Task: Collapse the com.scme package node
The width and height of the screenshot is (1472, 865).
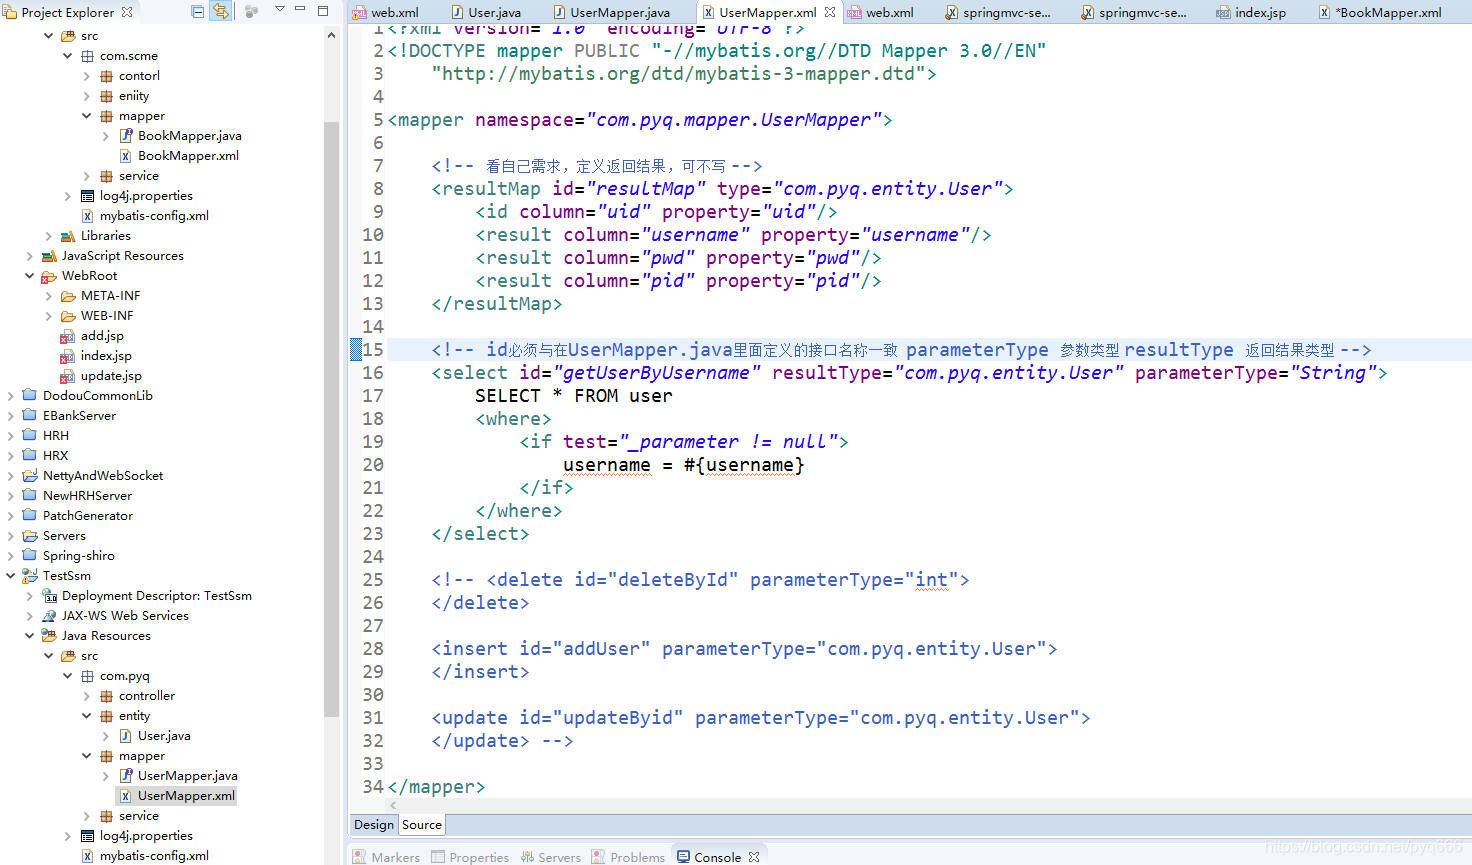Action: pos(68,56)
